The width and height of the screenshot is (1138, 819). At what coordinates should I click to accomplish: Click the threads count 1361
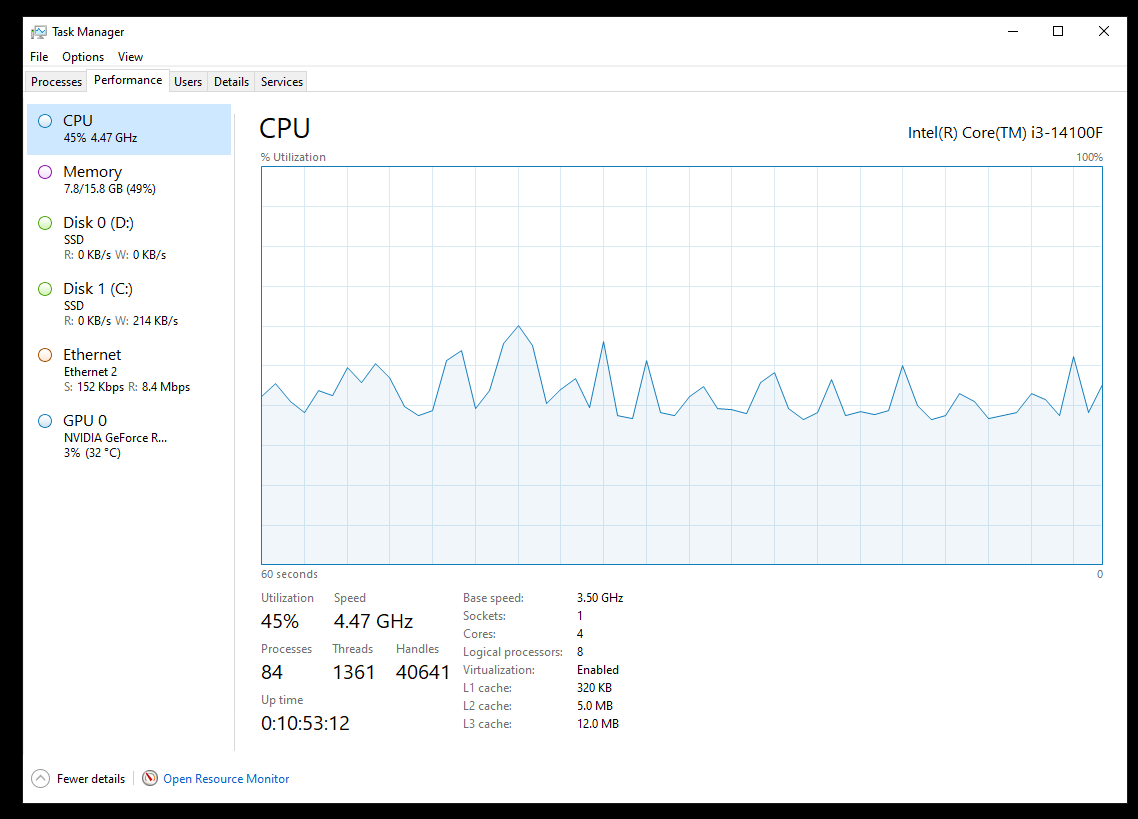pyautogui.click(x=353, y=672)
